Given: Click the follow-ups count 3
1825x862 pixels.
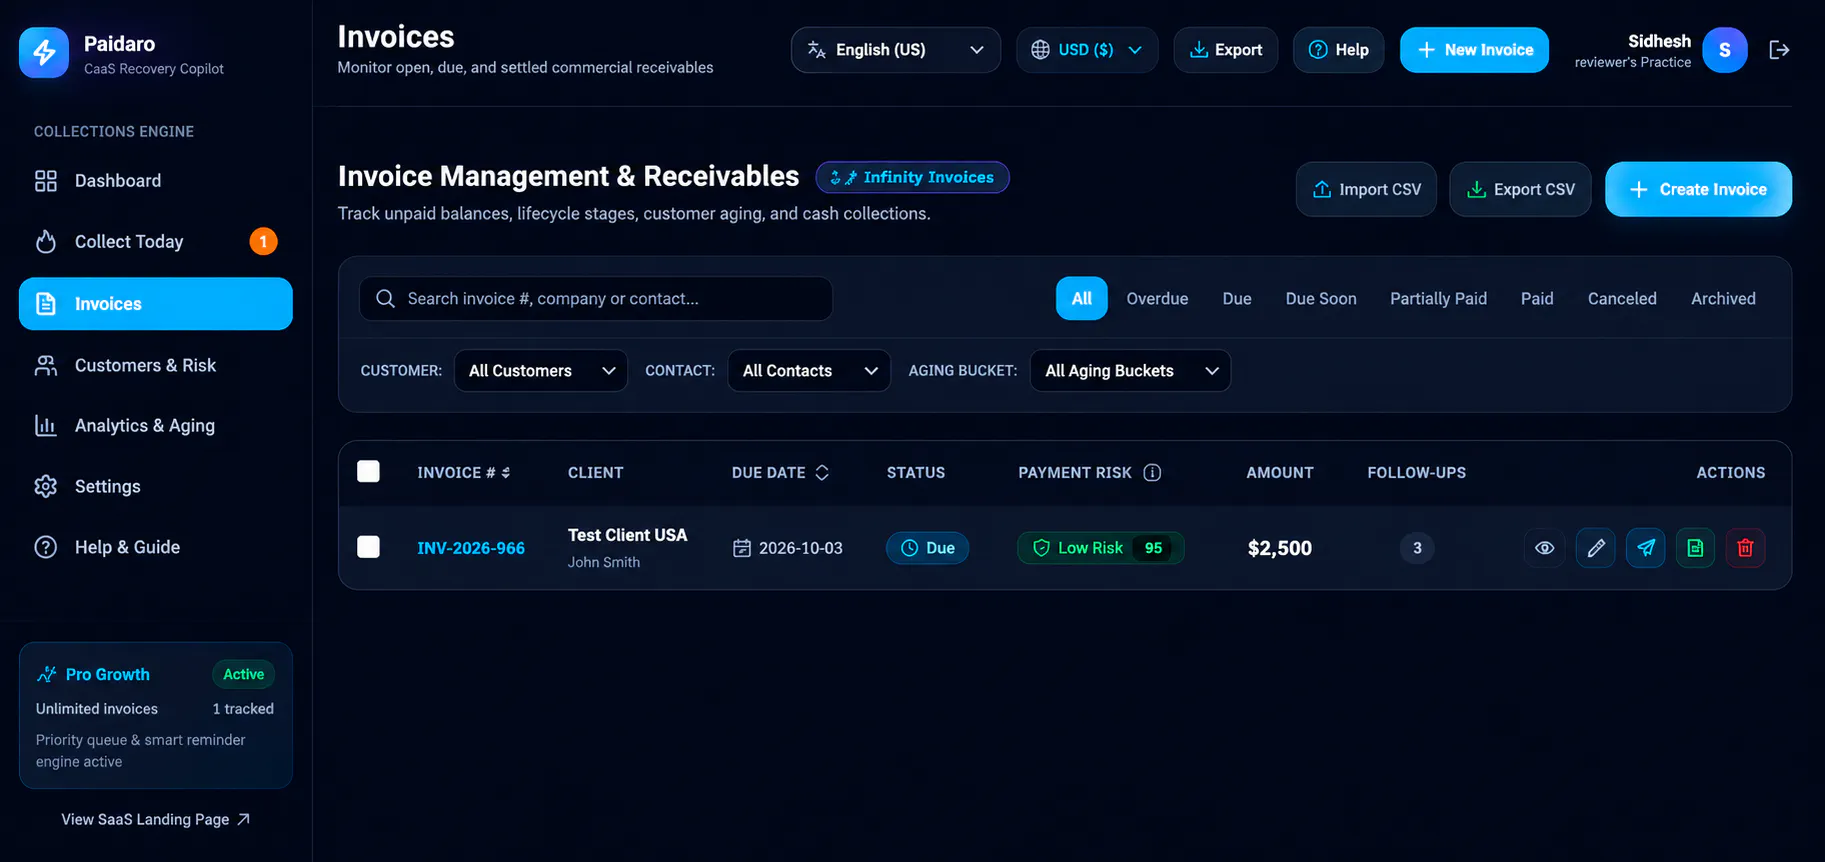Looking at the screenshot, I should 1417,548.
